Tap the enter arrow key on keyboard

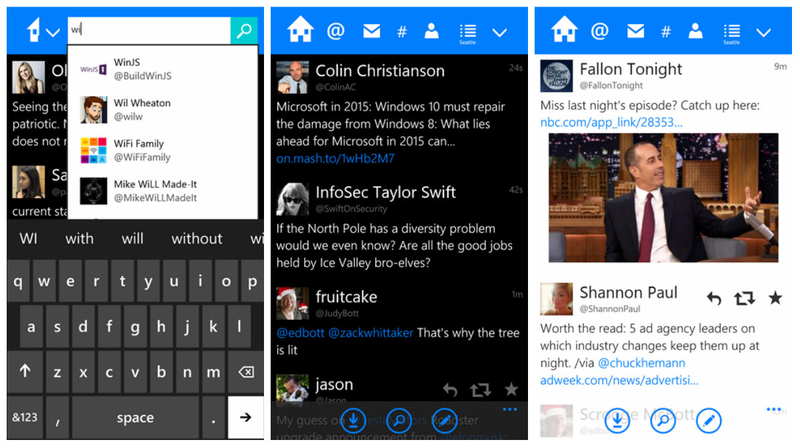246,417
